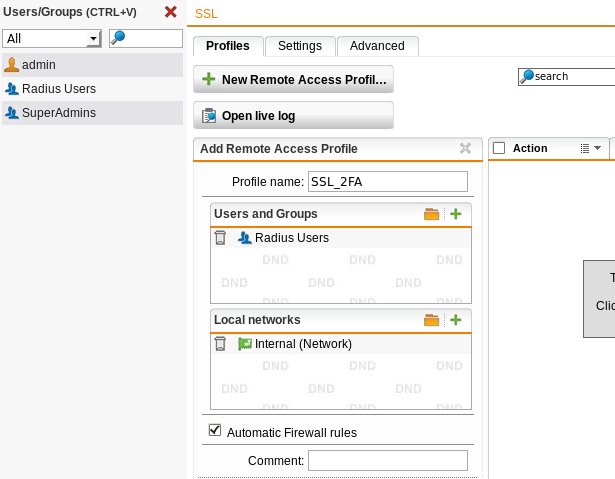The width and height of the screenshot is (615, 479).
Task: Close the Users/Groups panel with red X
Action: 171,12
